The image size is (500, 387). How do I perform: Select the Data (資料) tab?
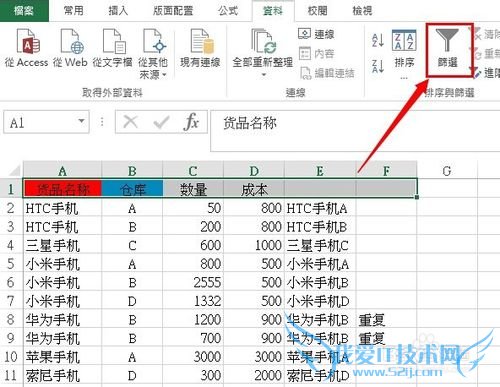point(273,11)
